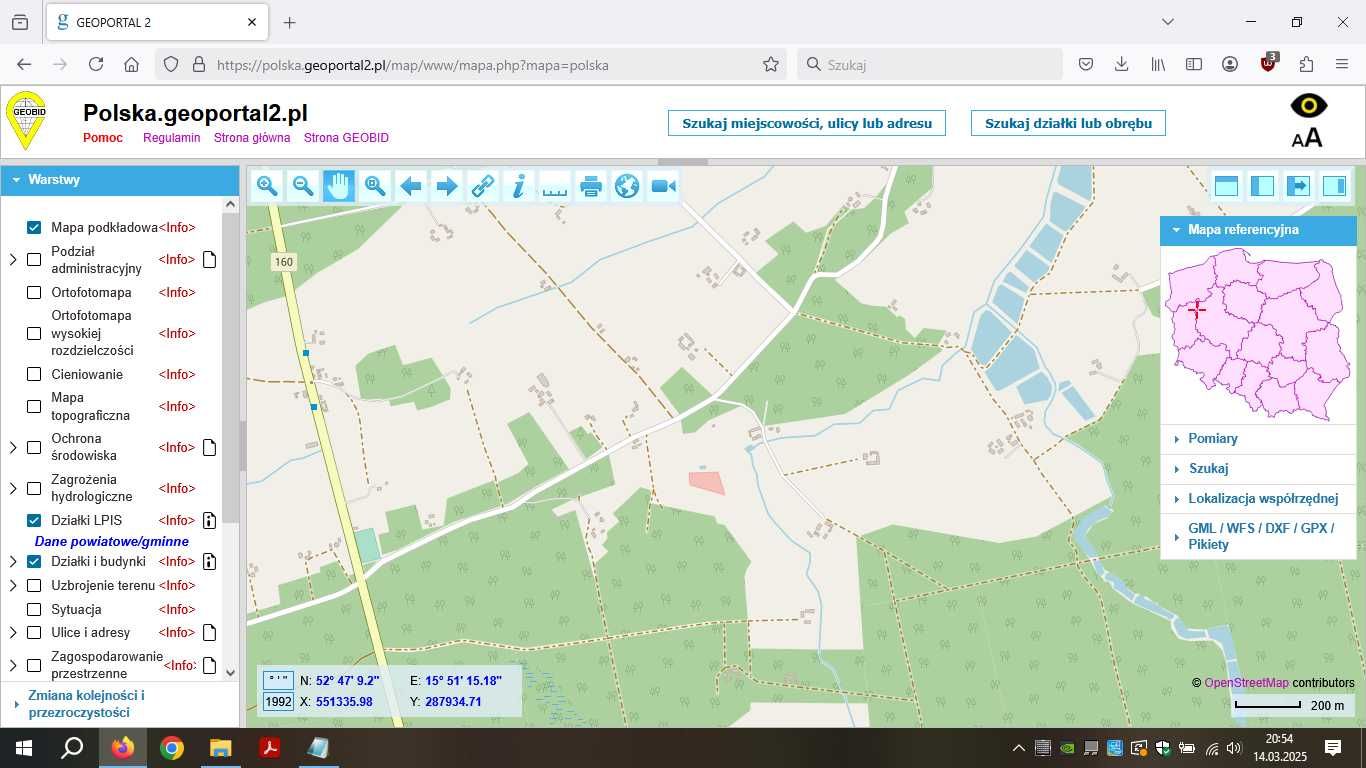Screen dimensions: 1366x768
Task: Open a new browser tab
Action: tap(289, 22)
